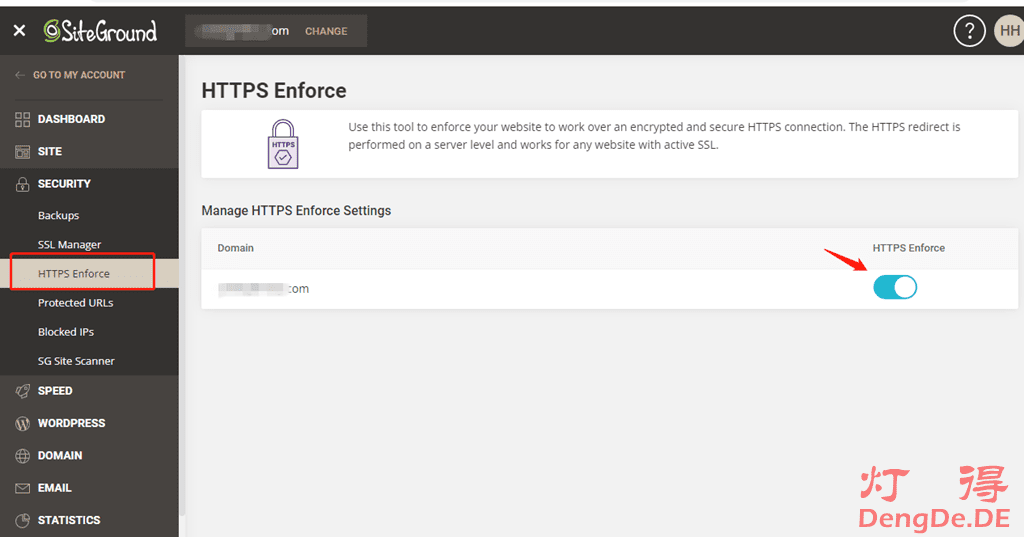The image size is (1024, 537).
Task: Expand the WordPress menu section
Action: pos(71,423)
